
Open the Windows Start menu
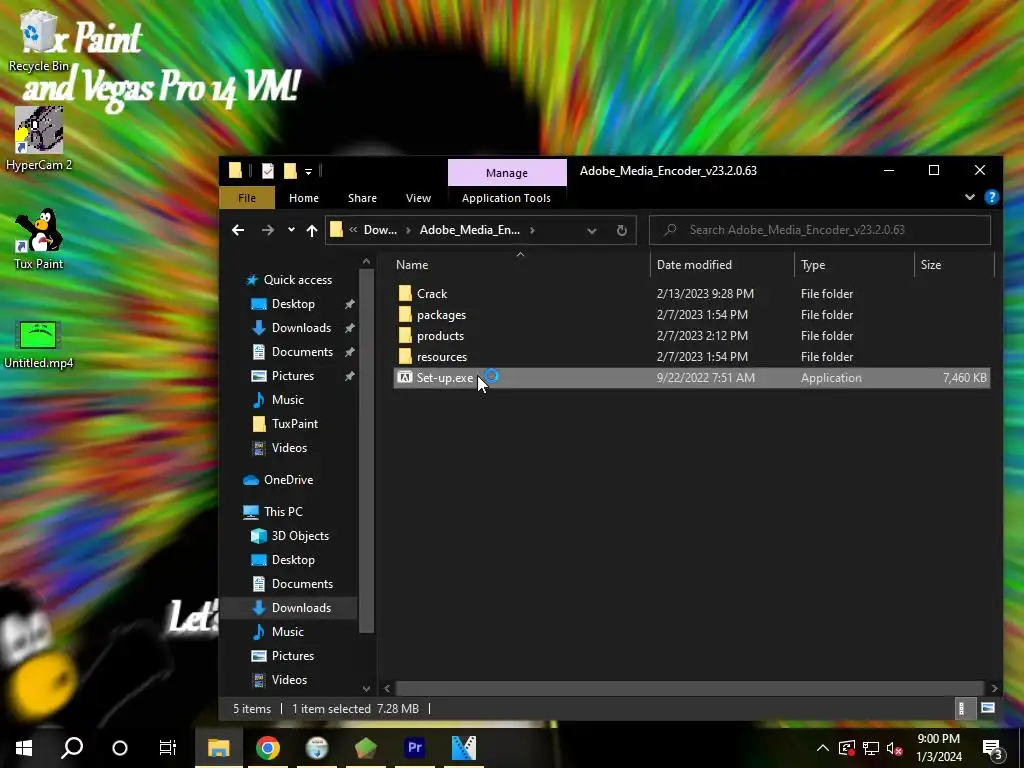pos(24,747)
